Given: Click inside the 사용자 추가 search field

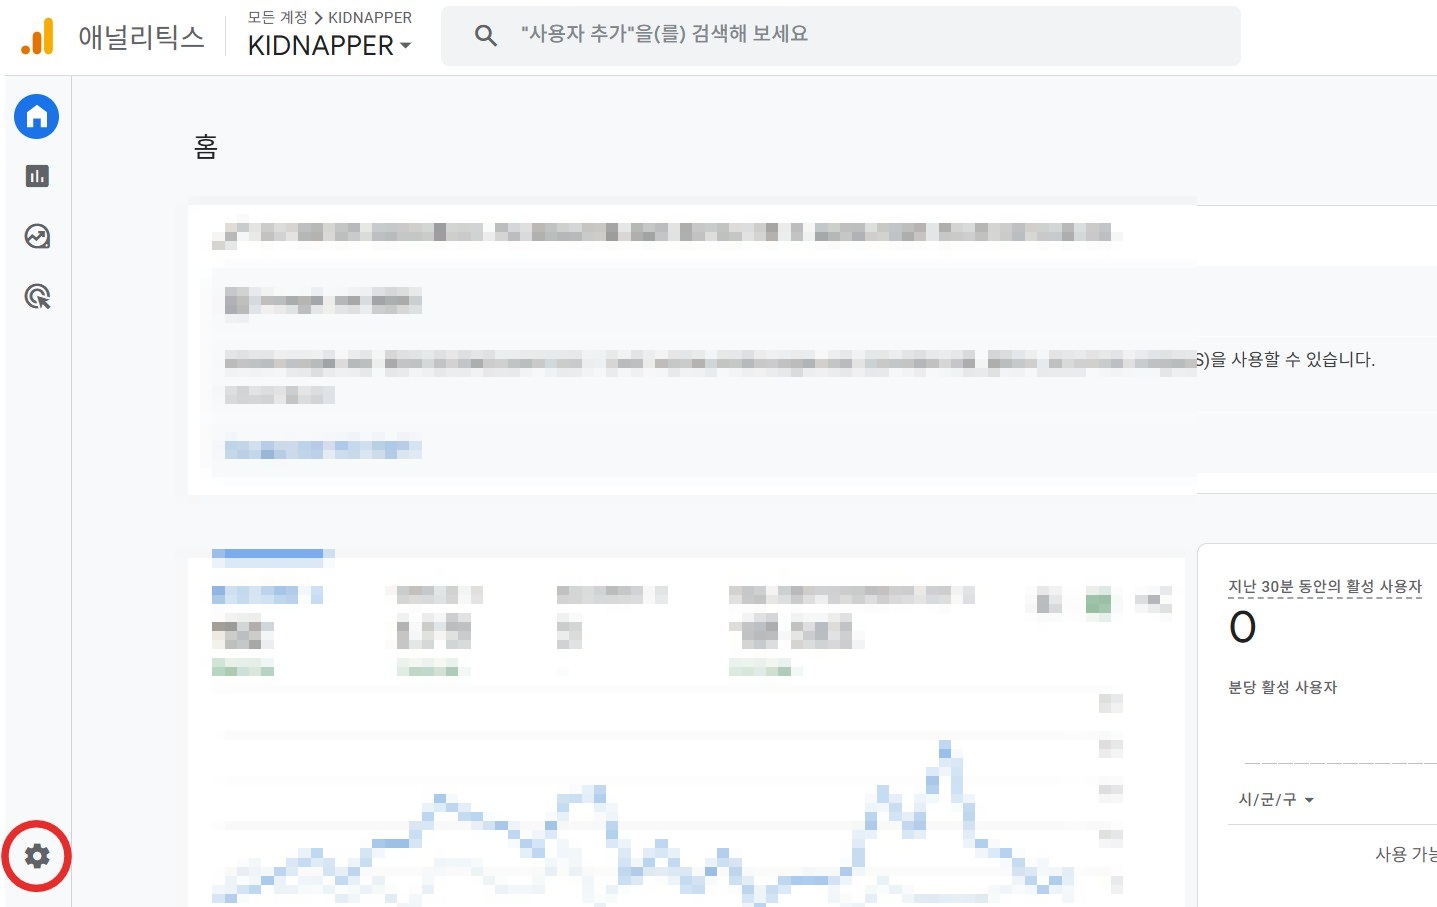Looking at the screenshot, I should [x=700, y=35].
